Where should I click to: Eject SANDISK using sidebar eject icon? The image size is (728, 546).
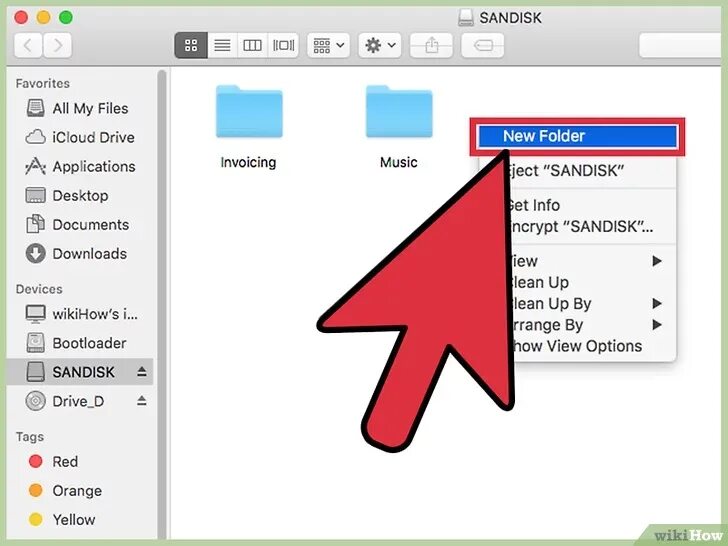142,371
